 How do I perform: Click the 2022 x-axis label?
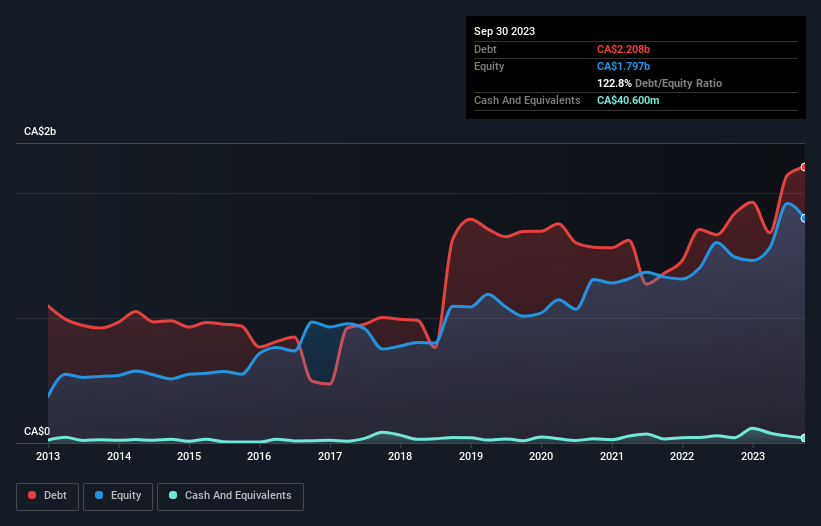coord(682,456)
